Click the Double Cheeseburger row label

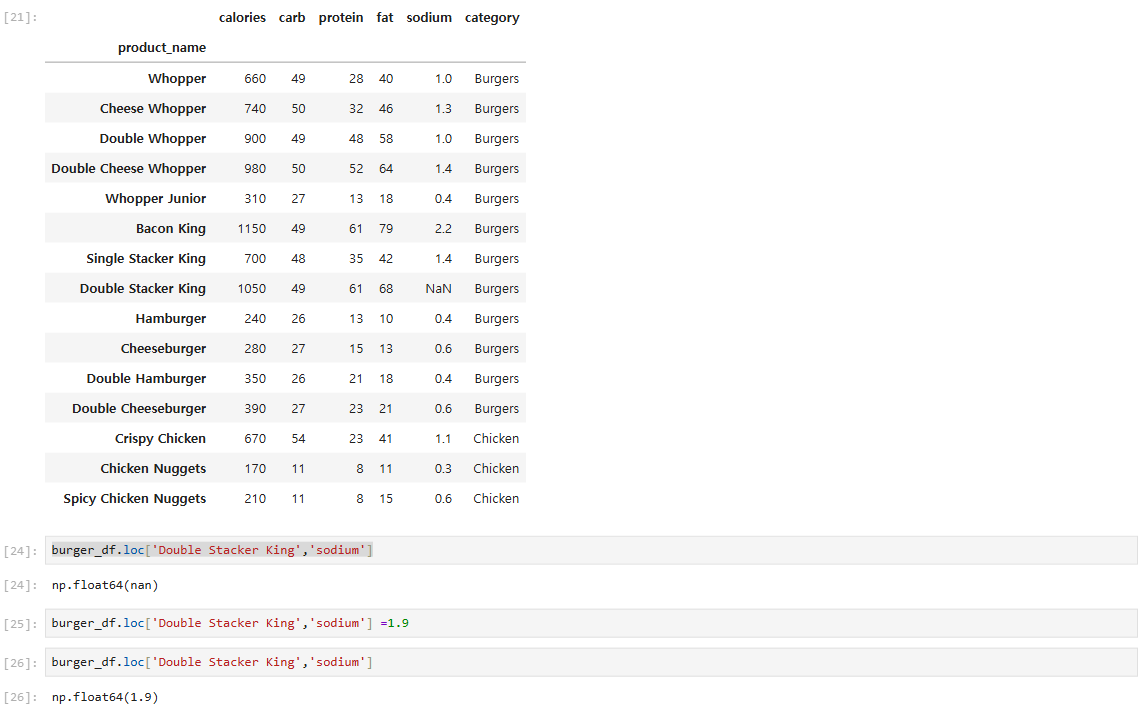(x=139, y=408)
